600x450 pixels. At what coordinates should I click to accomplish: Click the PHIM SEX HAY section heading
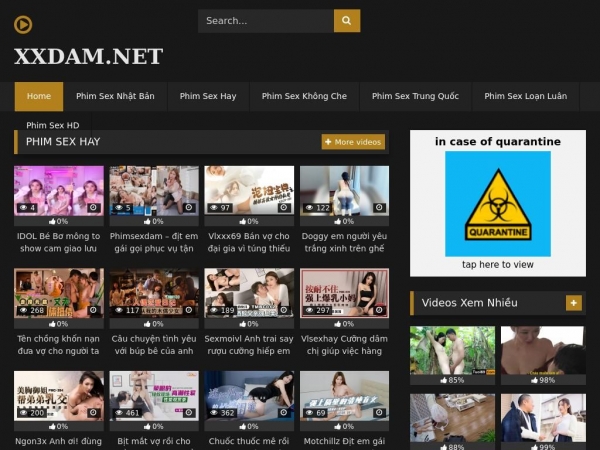[63, 142]
